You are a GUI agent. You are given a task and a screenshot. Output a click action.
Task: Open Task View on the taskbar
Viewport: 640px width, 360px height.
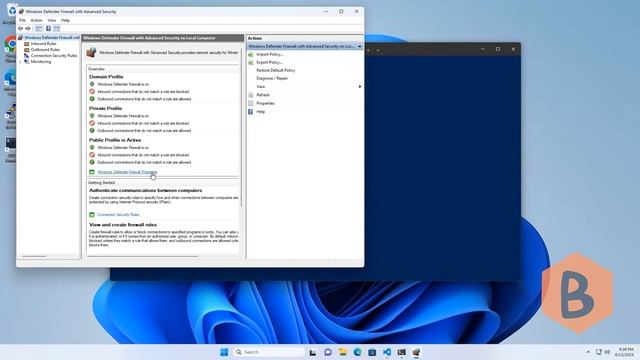pos(313,352)
